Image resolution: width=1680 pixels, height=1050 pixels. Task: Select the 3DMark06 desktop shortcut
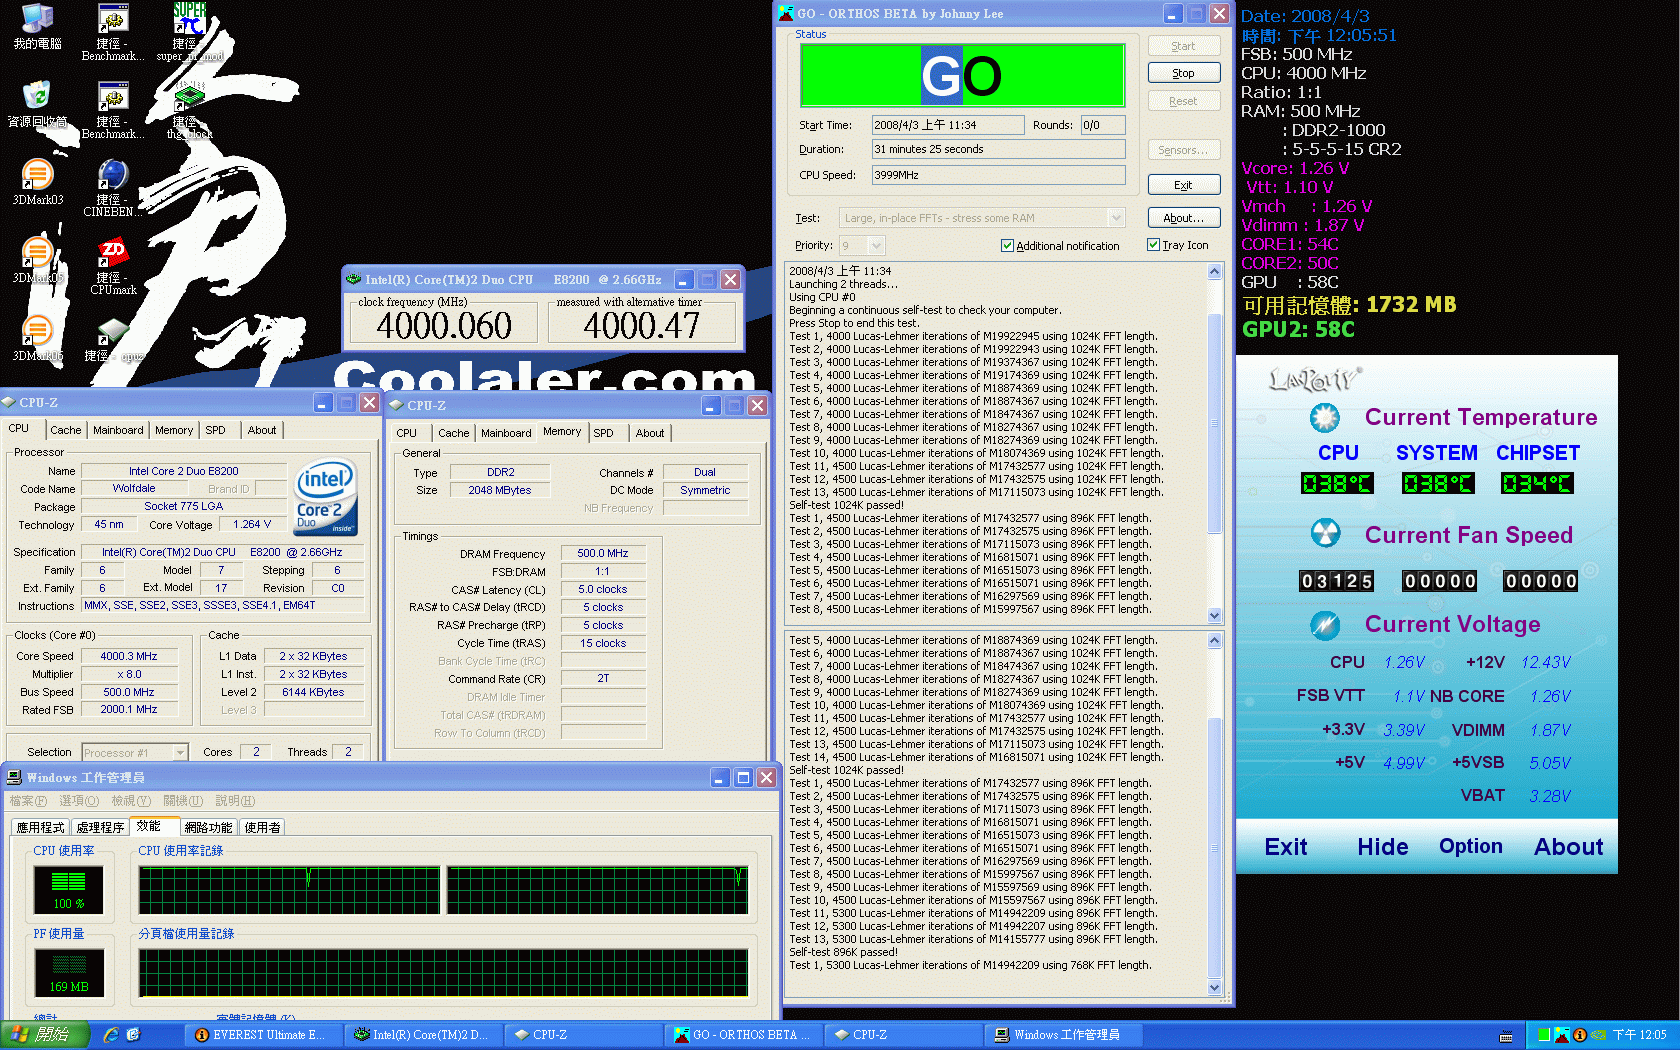click(37, 338)
